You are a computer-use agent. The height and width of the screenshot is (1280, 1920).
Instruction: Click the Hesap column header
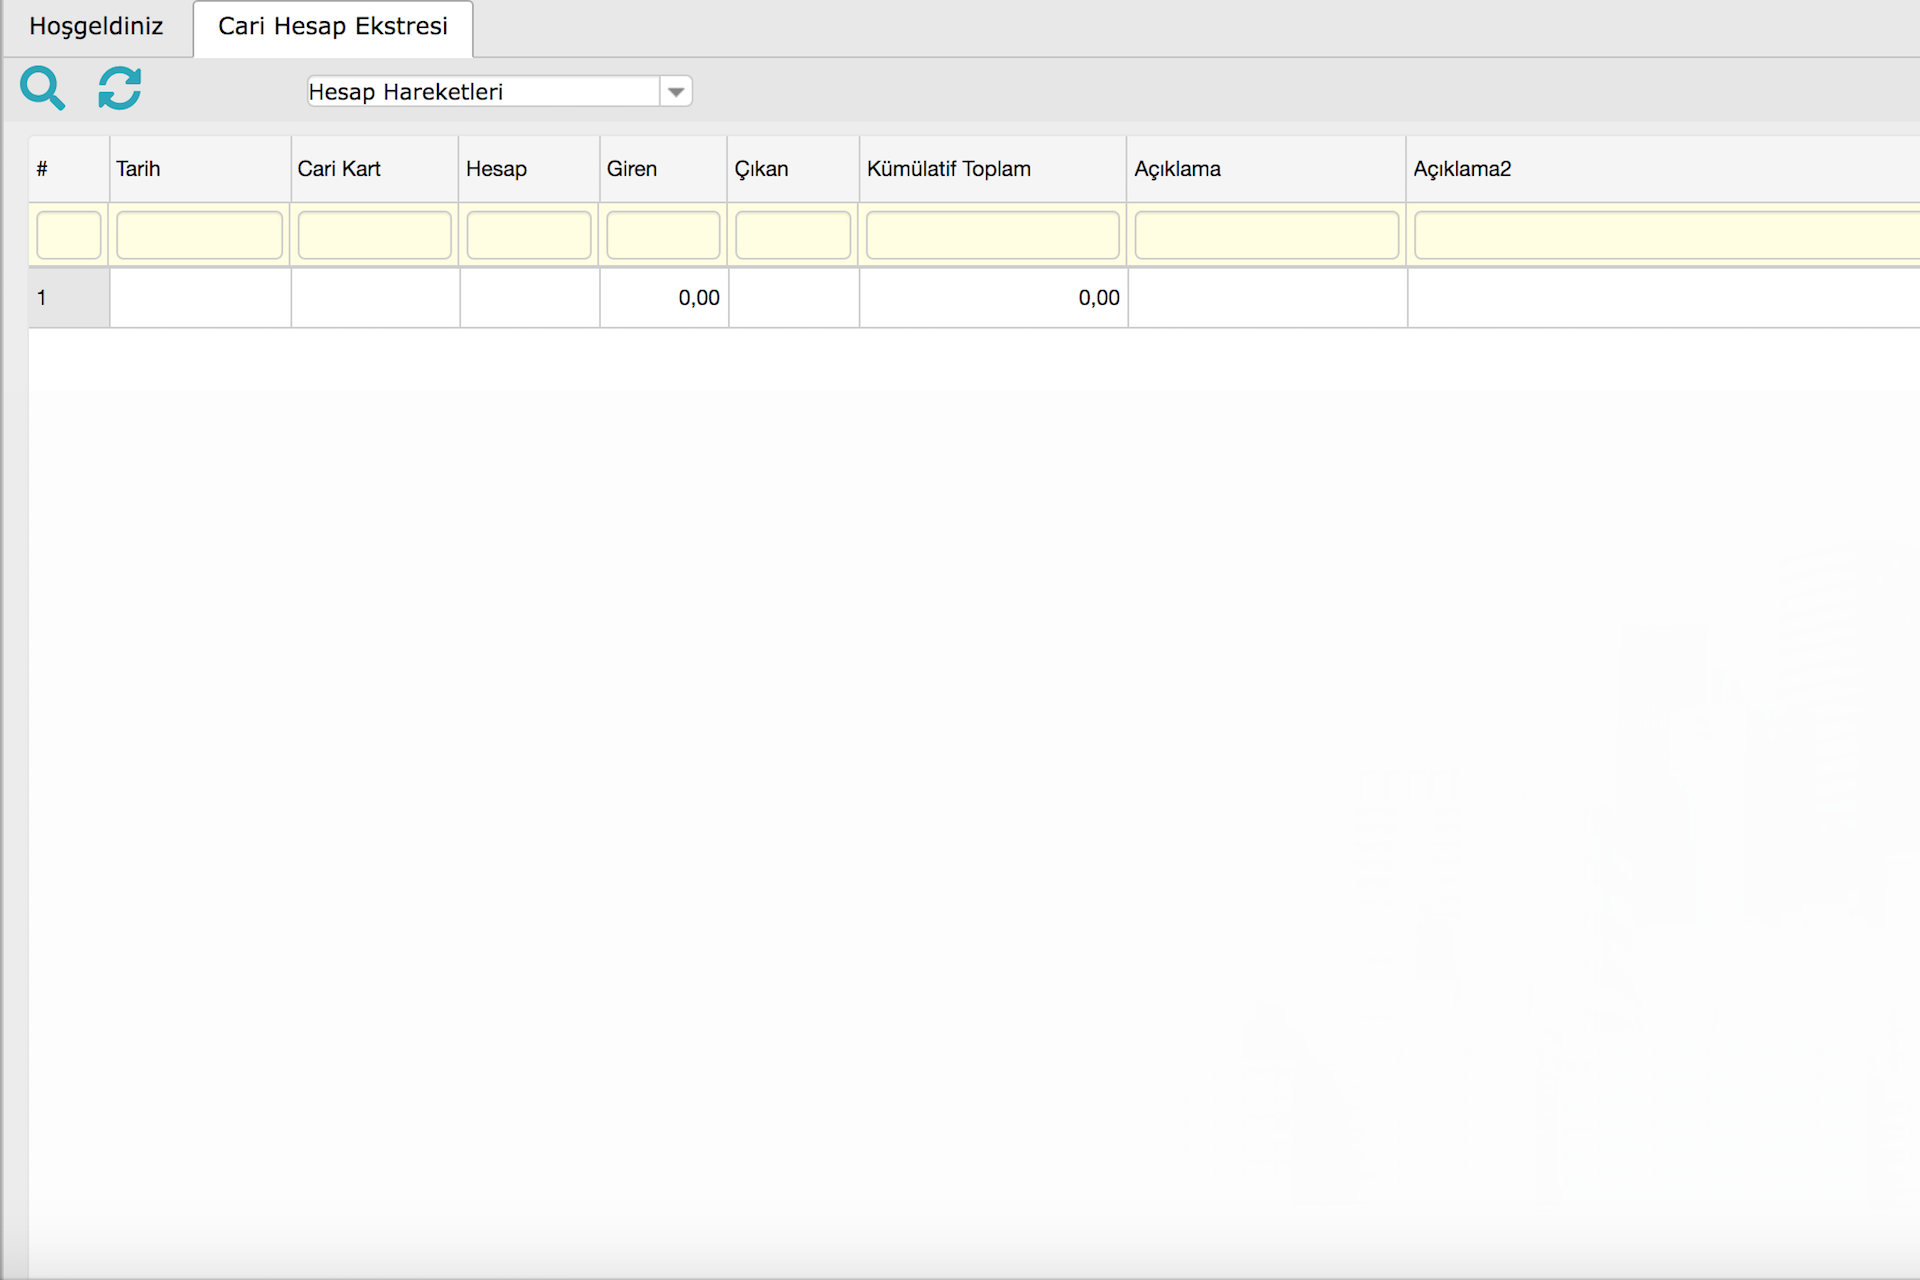[x=528, y=169]
